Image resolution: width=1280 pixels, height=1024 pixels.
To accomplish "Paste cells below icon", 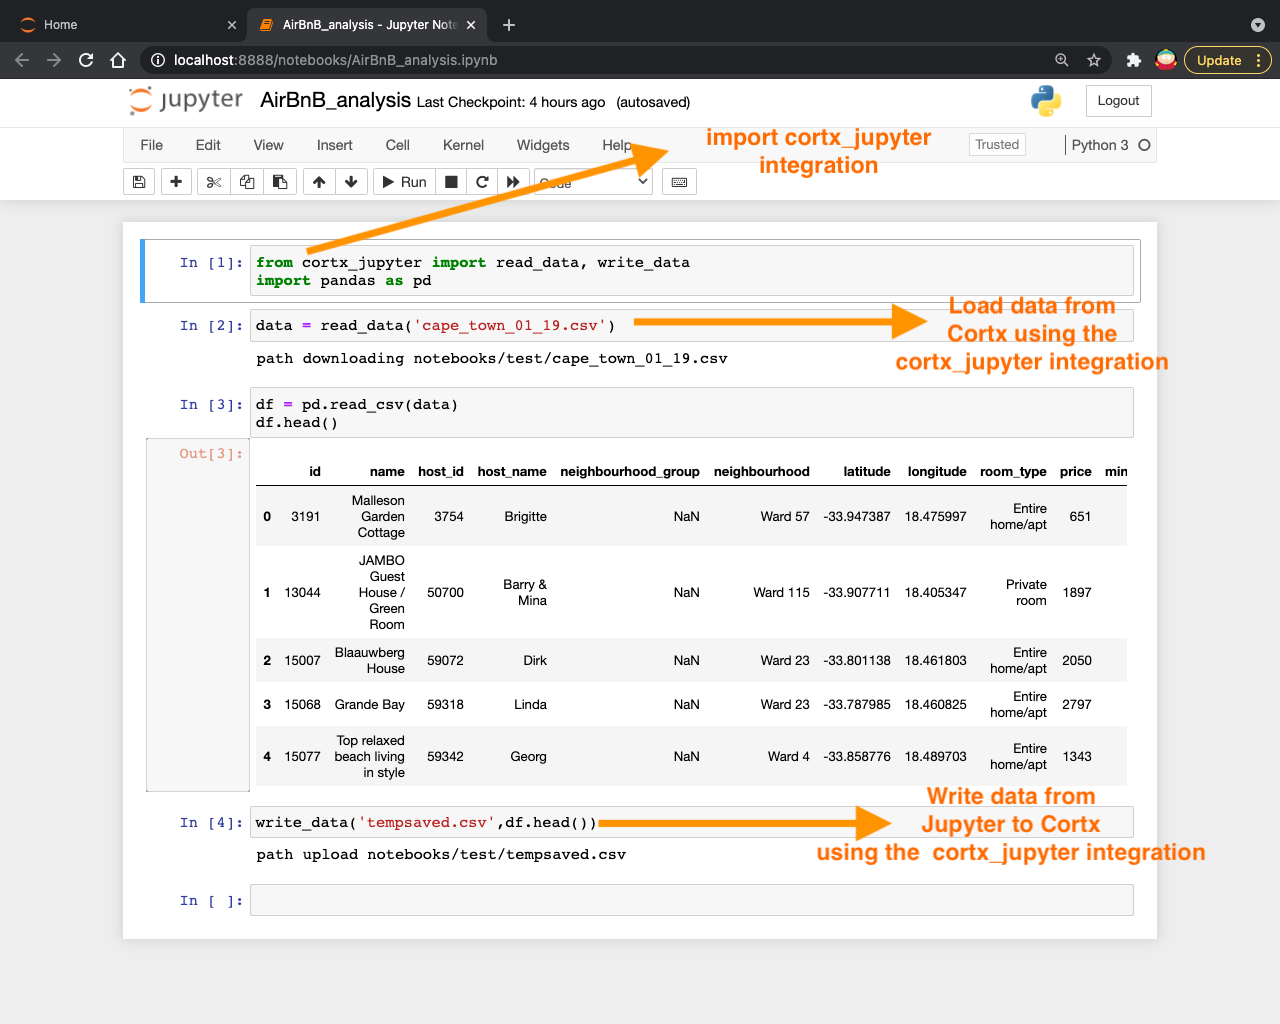I will click(280, 182).
